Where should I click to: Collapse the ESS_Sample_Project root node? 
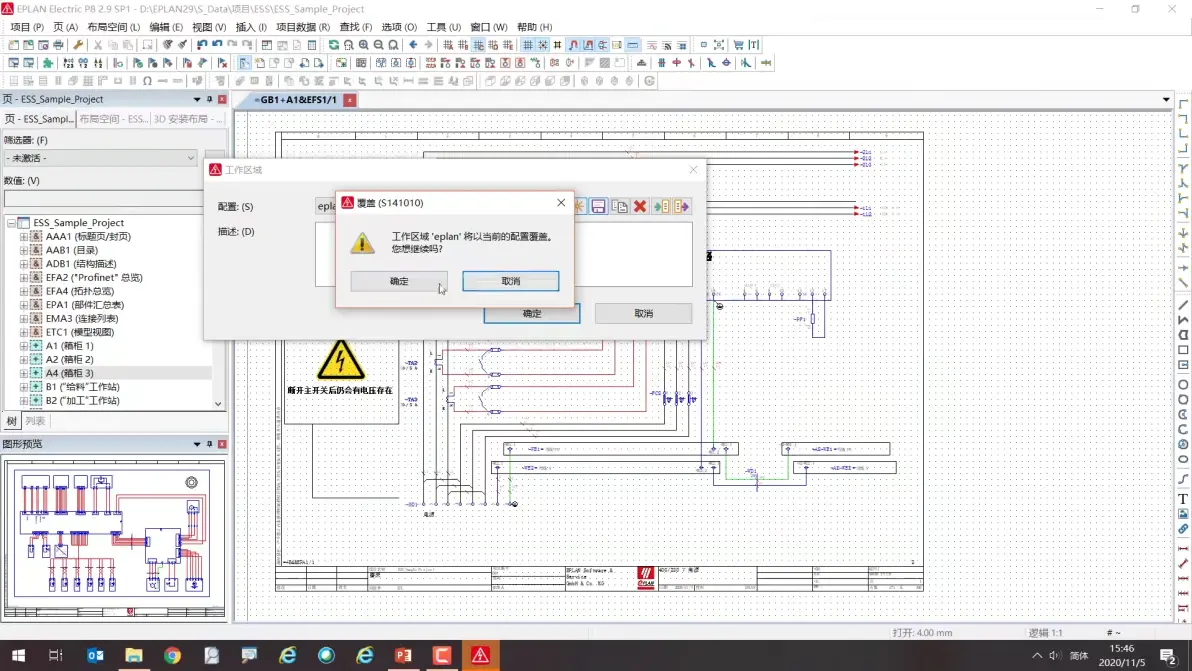pos(11,223)
